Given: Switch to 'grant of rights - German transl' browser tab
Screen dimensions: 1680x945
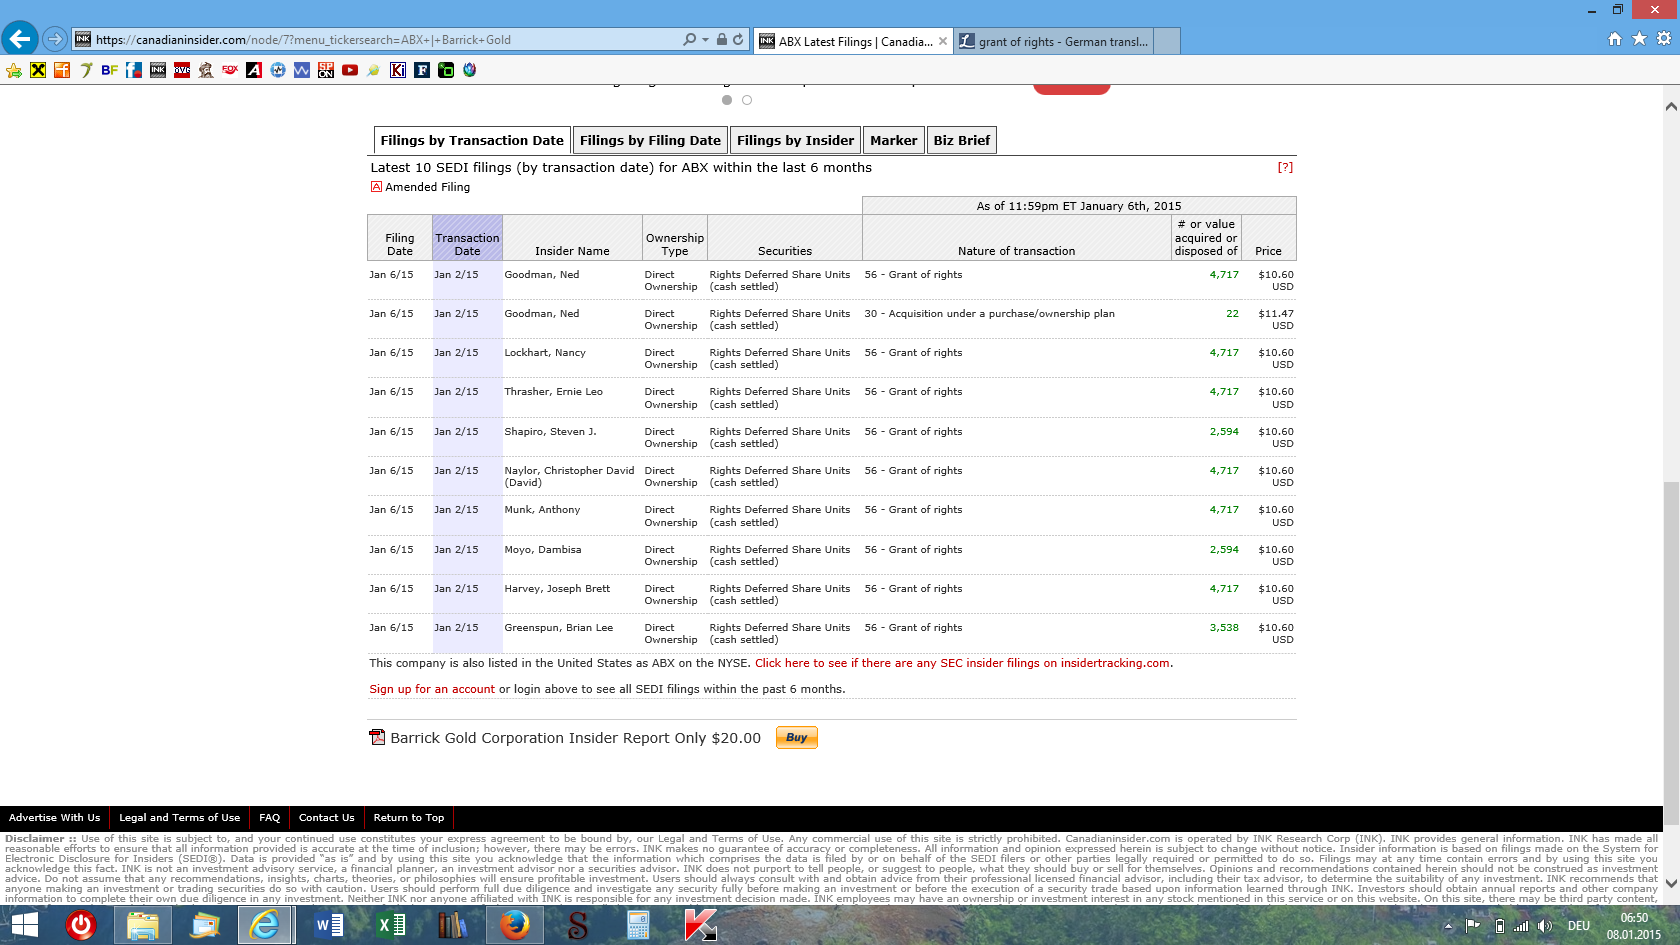Looking at the screenshot, I should (1054, 41).
